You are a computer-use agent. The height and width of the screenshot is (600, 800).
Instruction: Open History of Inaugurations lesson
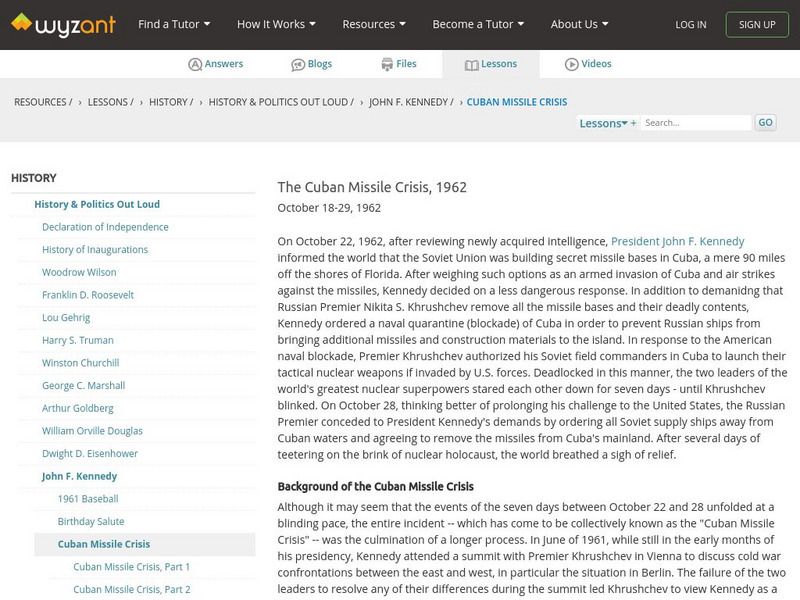point(95,249)
